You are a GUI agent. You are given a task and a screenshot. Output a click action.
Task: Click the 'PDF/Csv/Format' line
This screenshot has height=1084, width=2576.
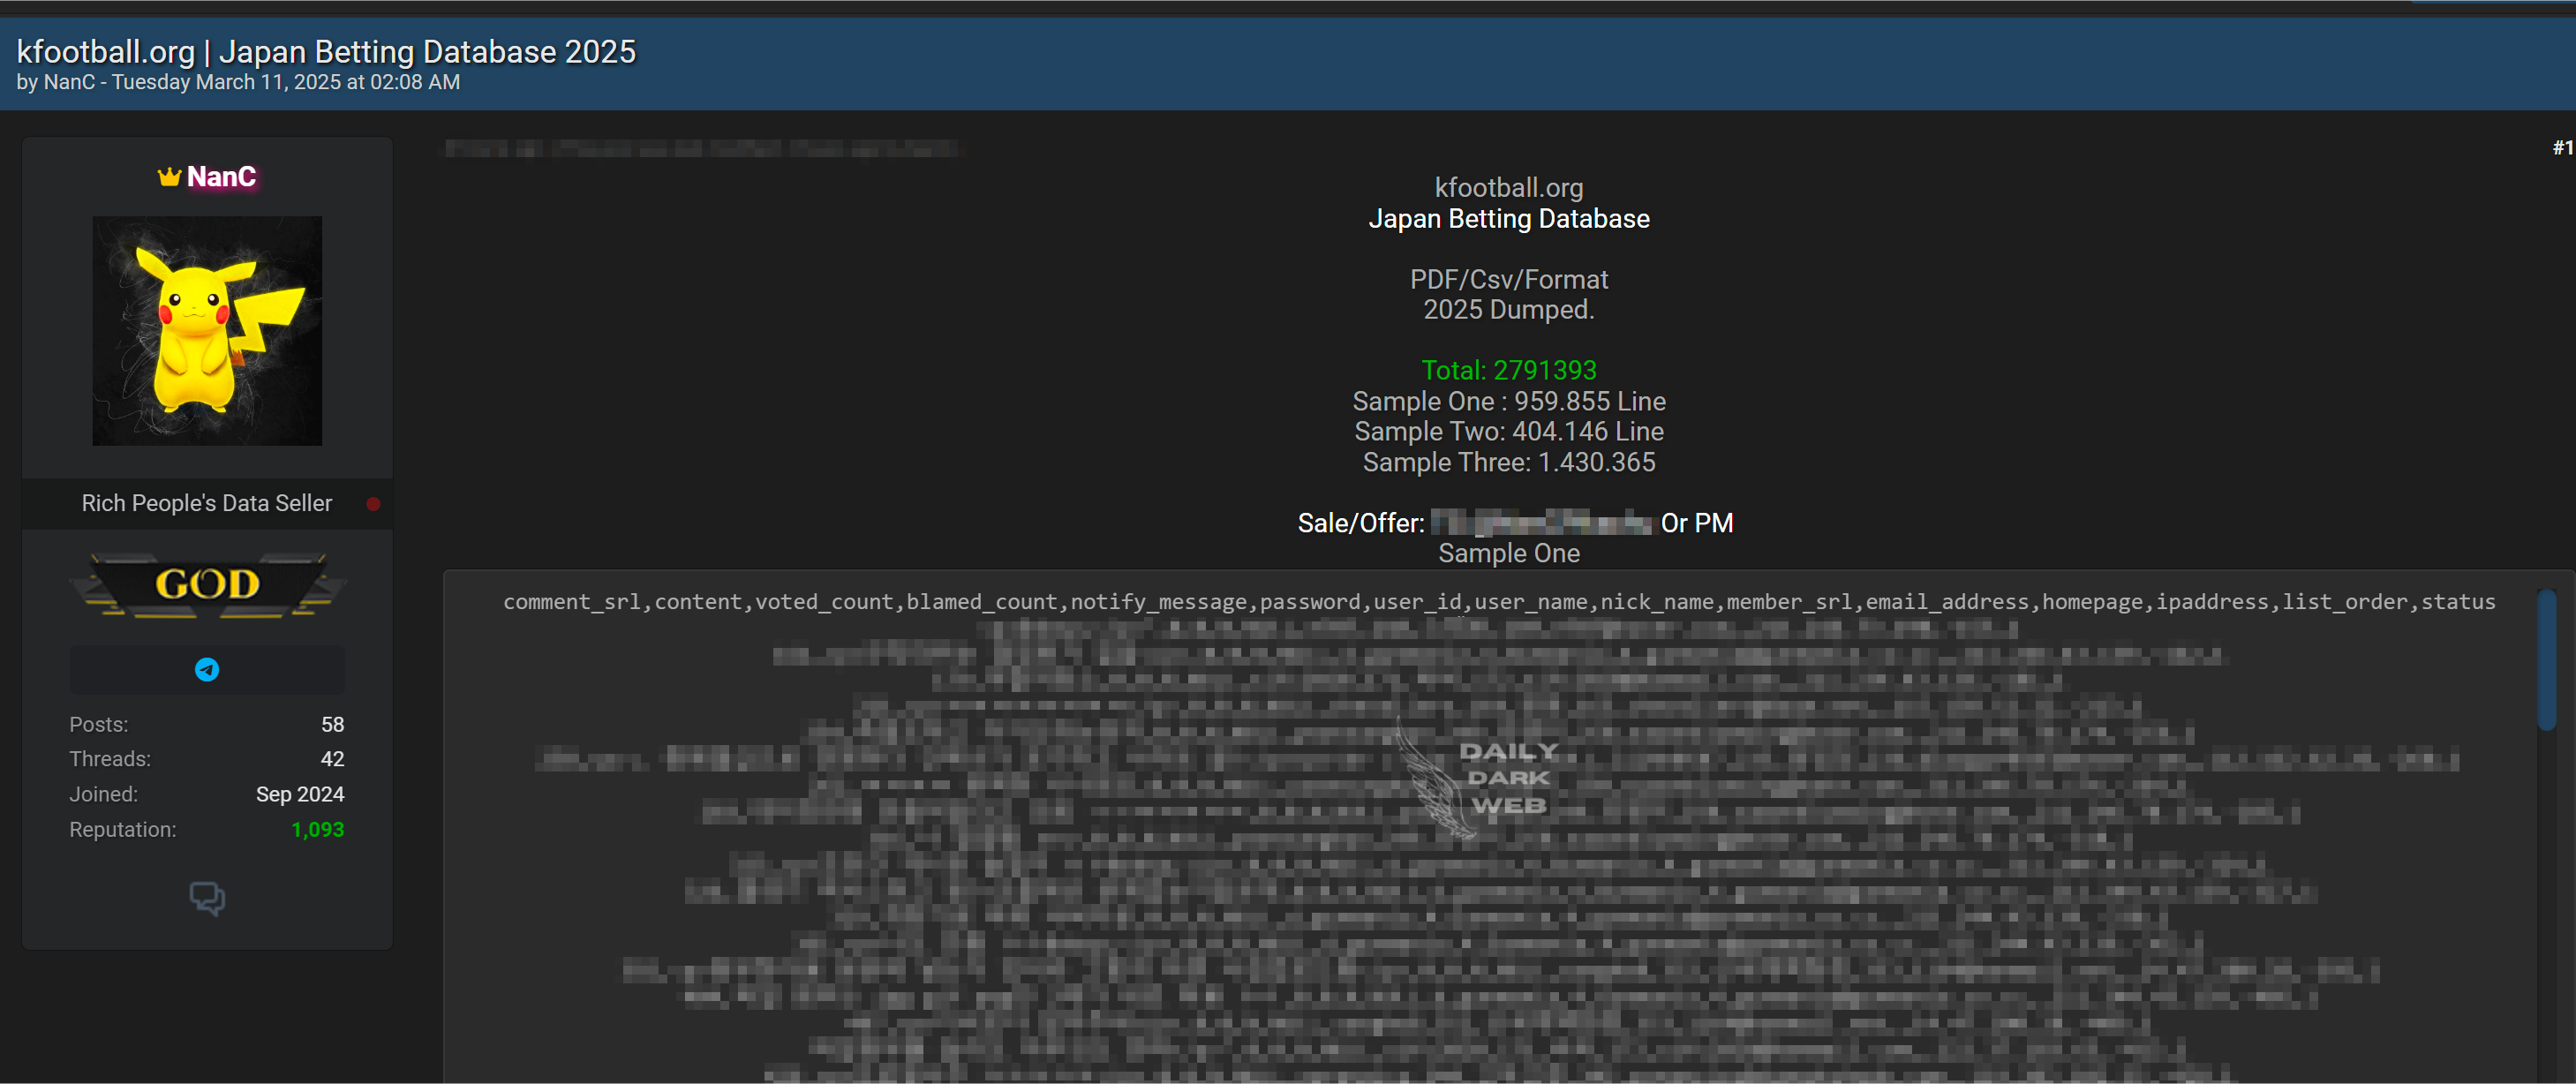tap(1509, 279)
